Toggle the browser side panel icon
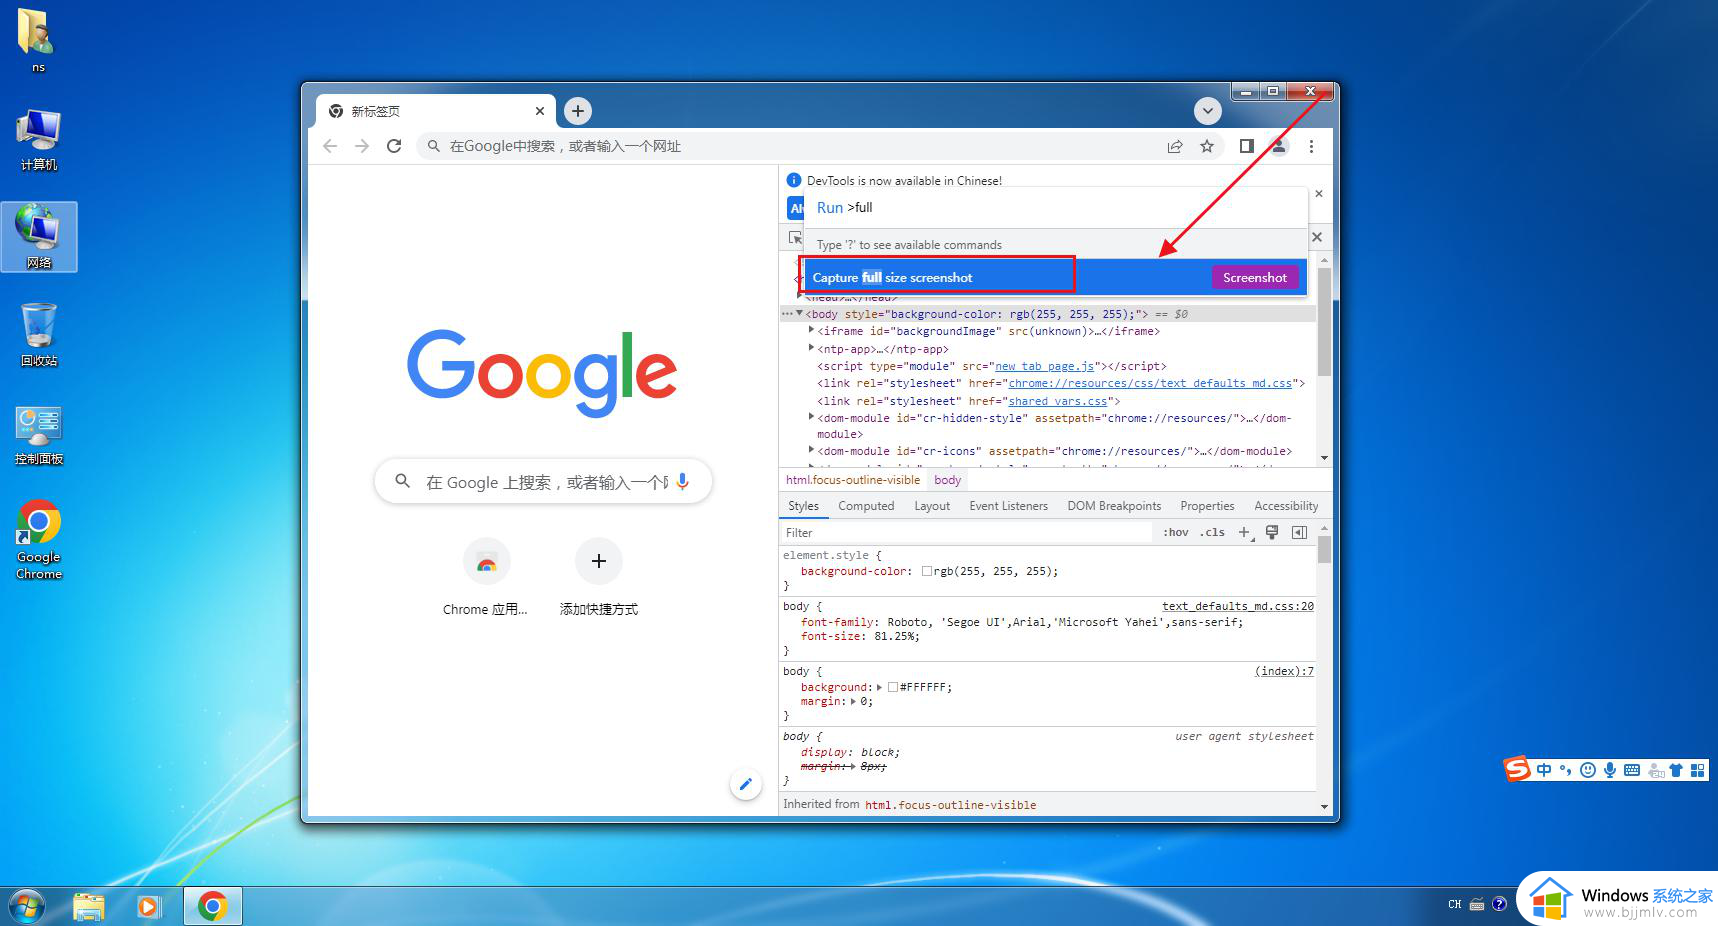This screenshot has height=926, width=1718. pyautogui.click(x=1246, y=146)
